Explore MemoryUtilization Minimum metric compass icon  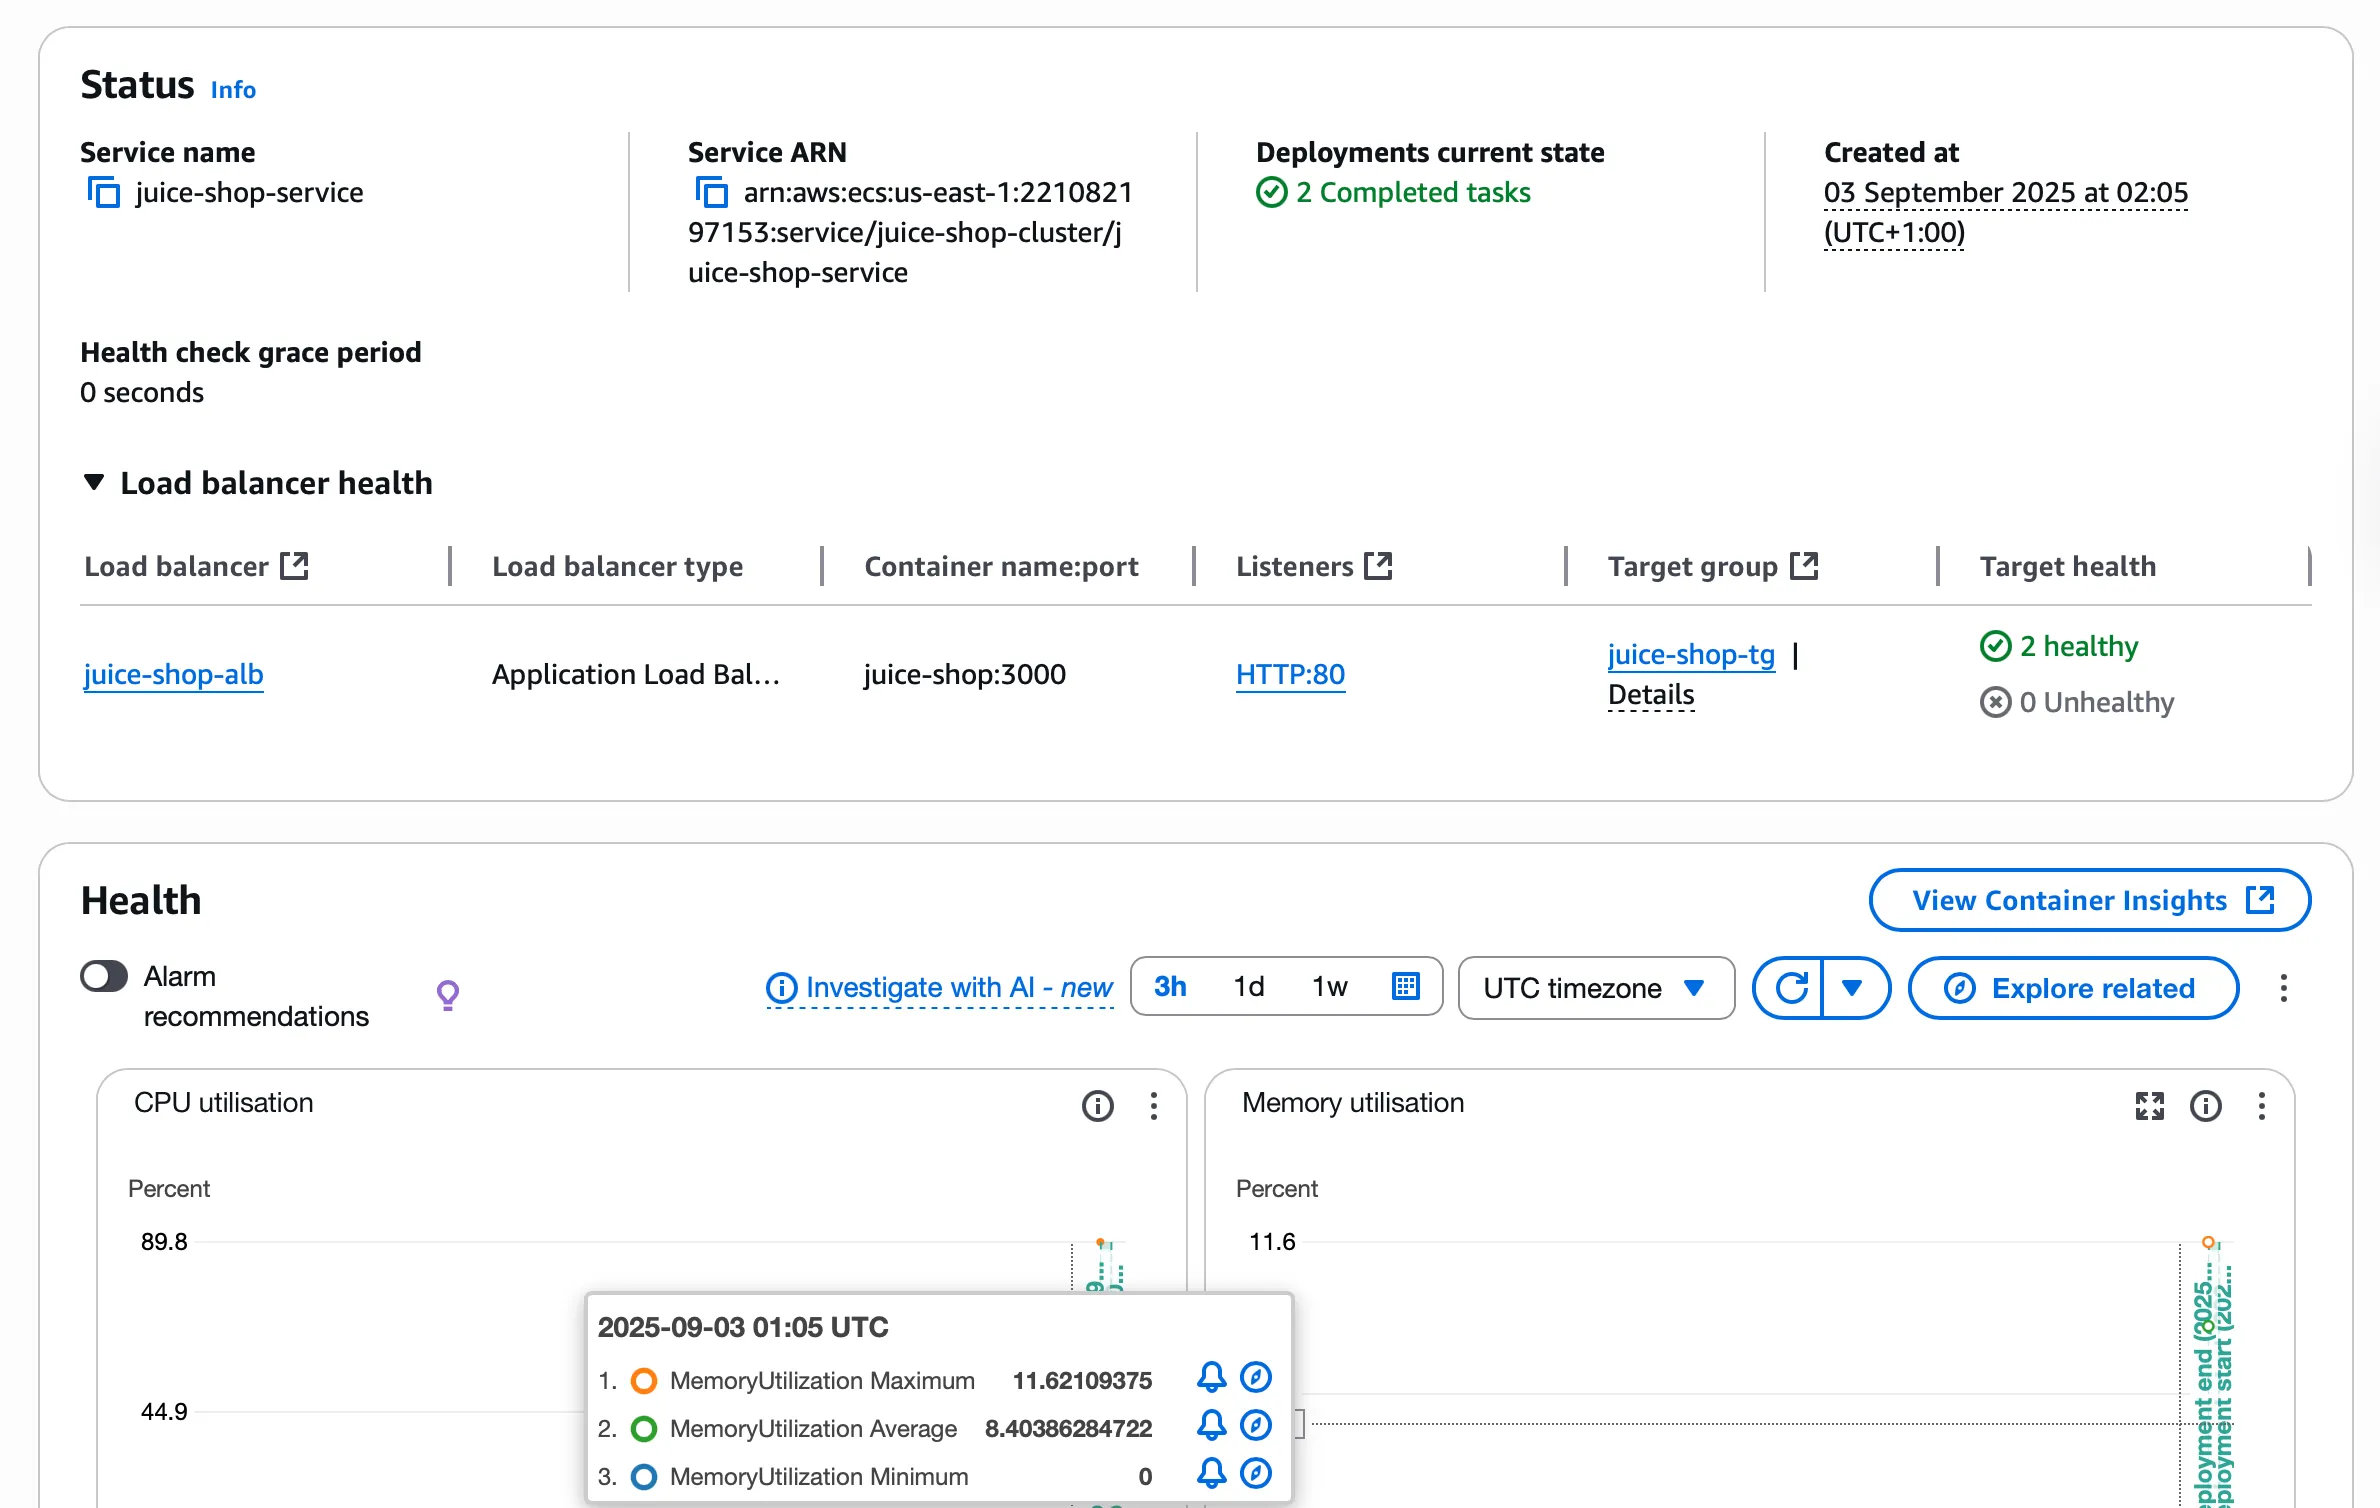(1256, 1474)
